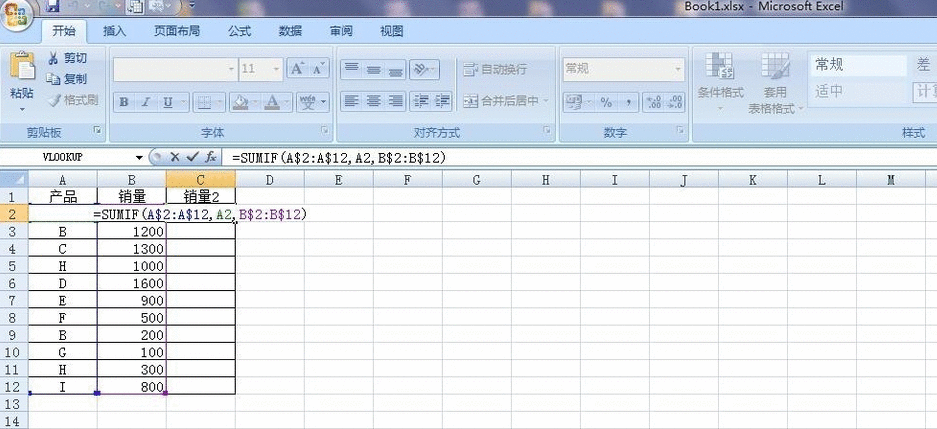The image size is (937, 429).
Task: Confirm the formula with the checkmark icon
Action: (x=192, y=158)
